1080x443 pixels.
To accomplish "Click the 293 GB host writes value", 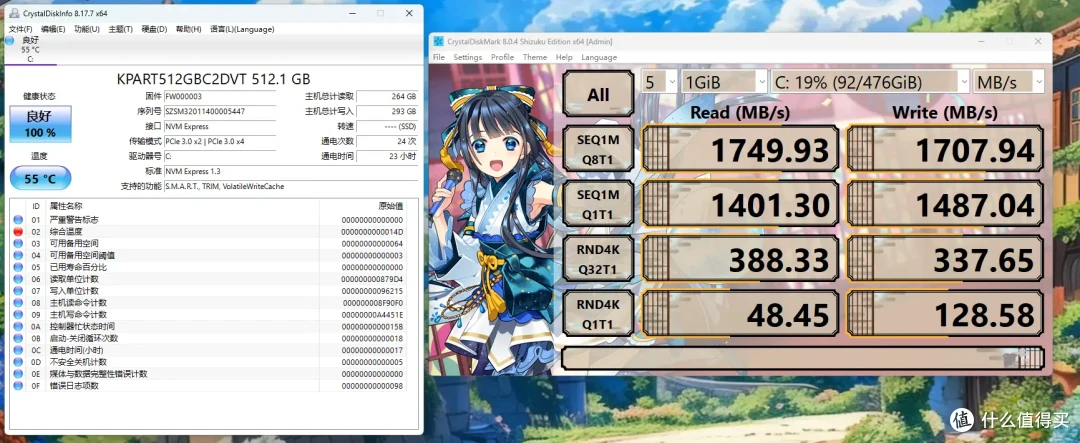I will point(387,111).
